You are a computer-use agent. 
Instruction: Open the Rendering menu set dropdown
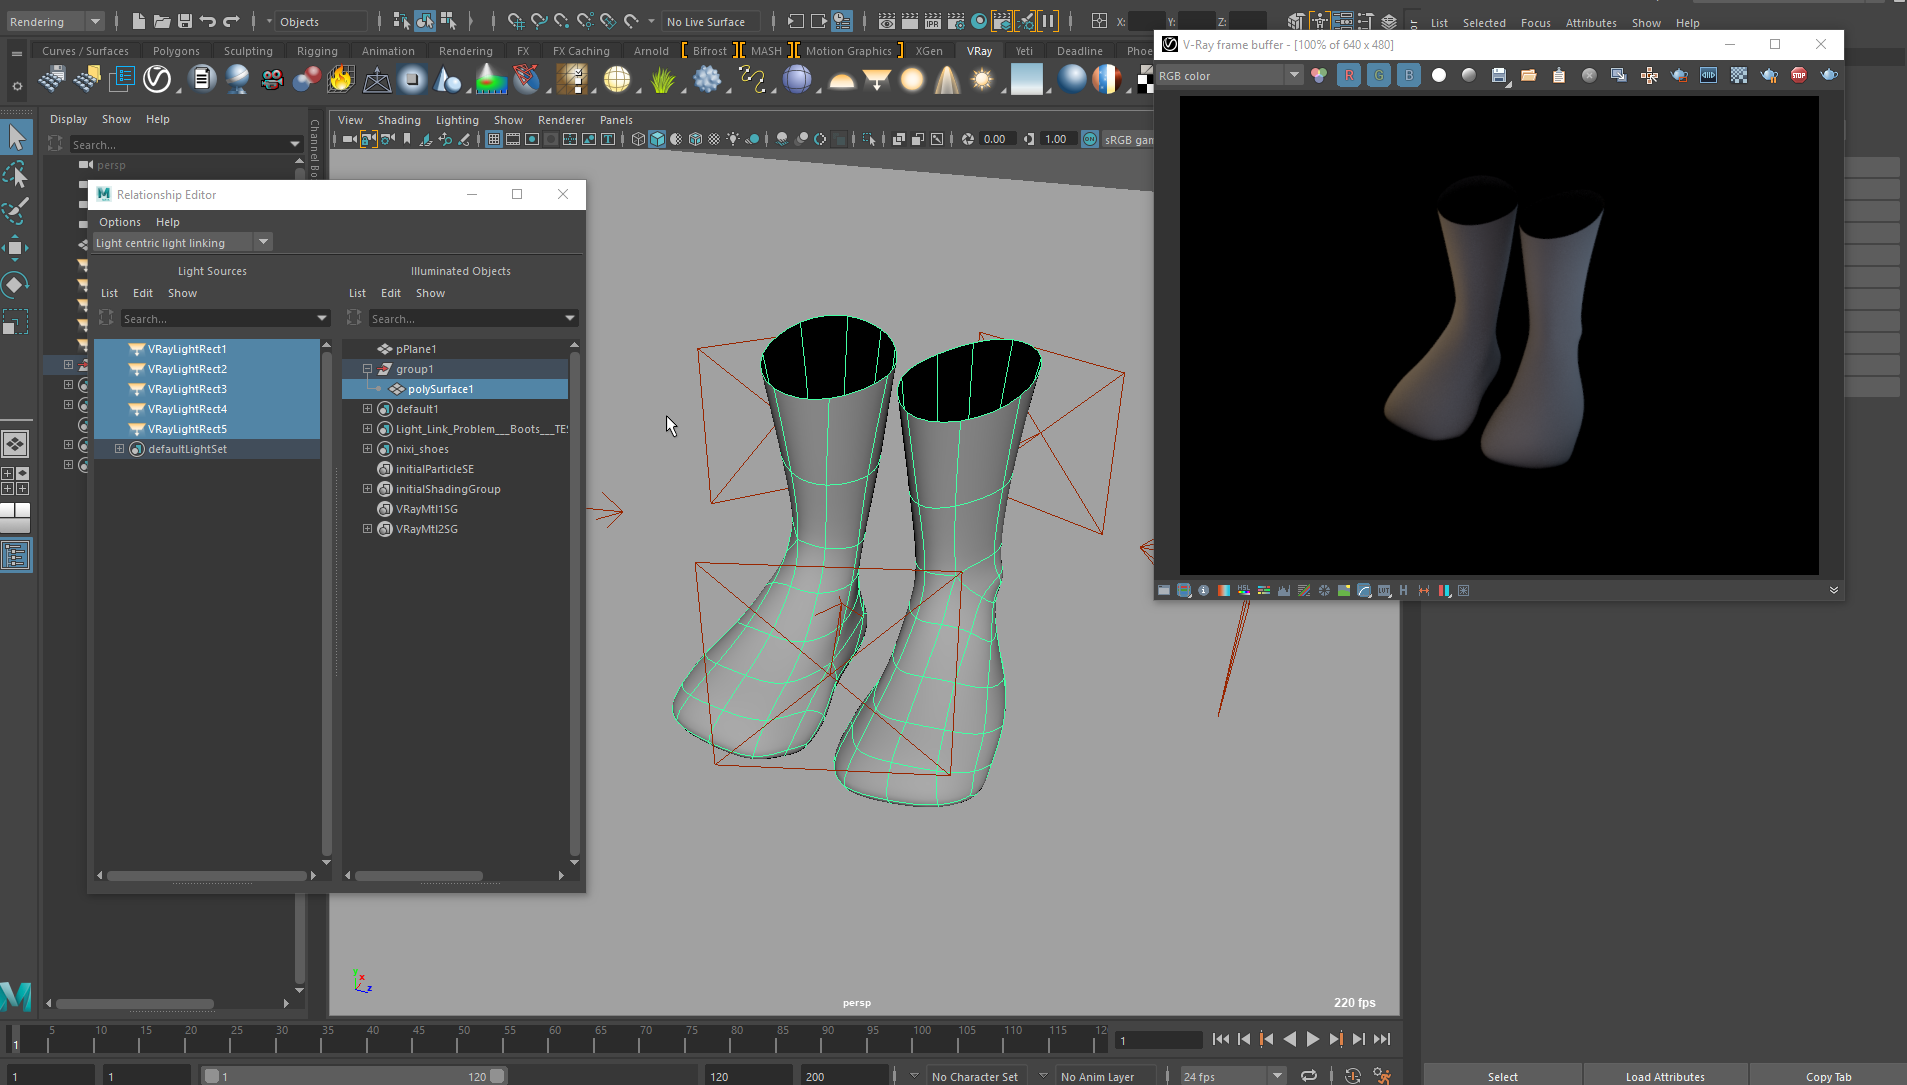[55, 21]
